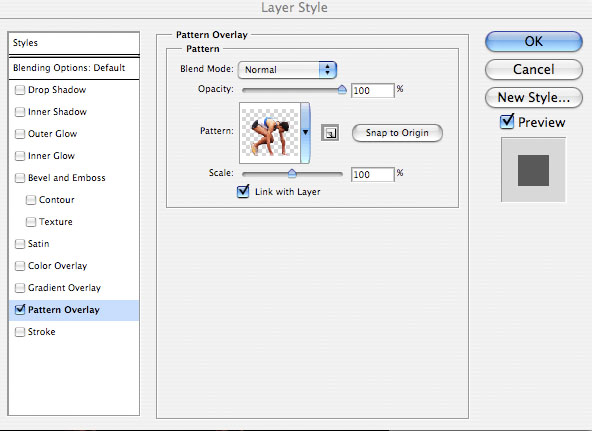Screen dimensions: 592x431
Task: Open the Blend Mode Normal dropdown
Action: 287,70
